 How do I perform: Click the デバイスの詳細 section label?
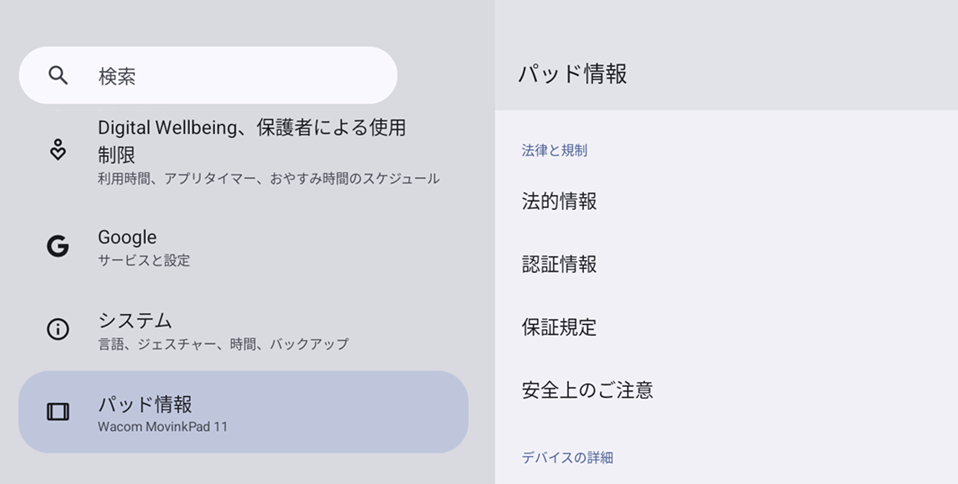pyautogui.click(x=567, y=458)
